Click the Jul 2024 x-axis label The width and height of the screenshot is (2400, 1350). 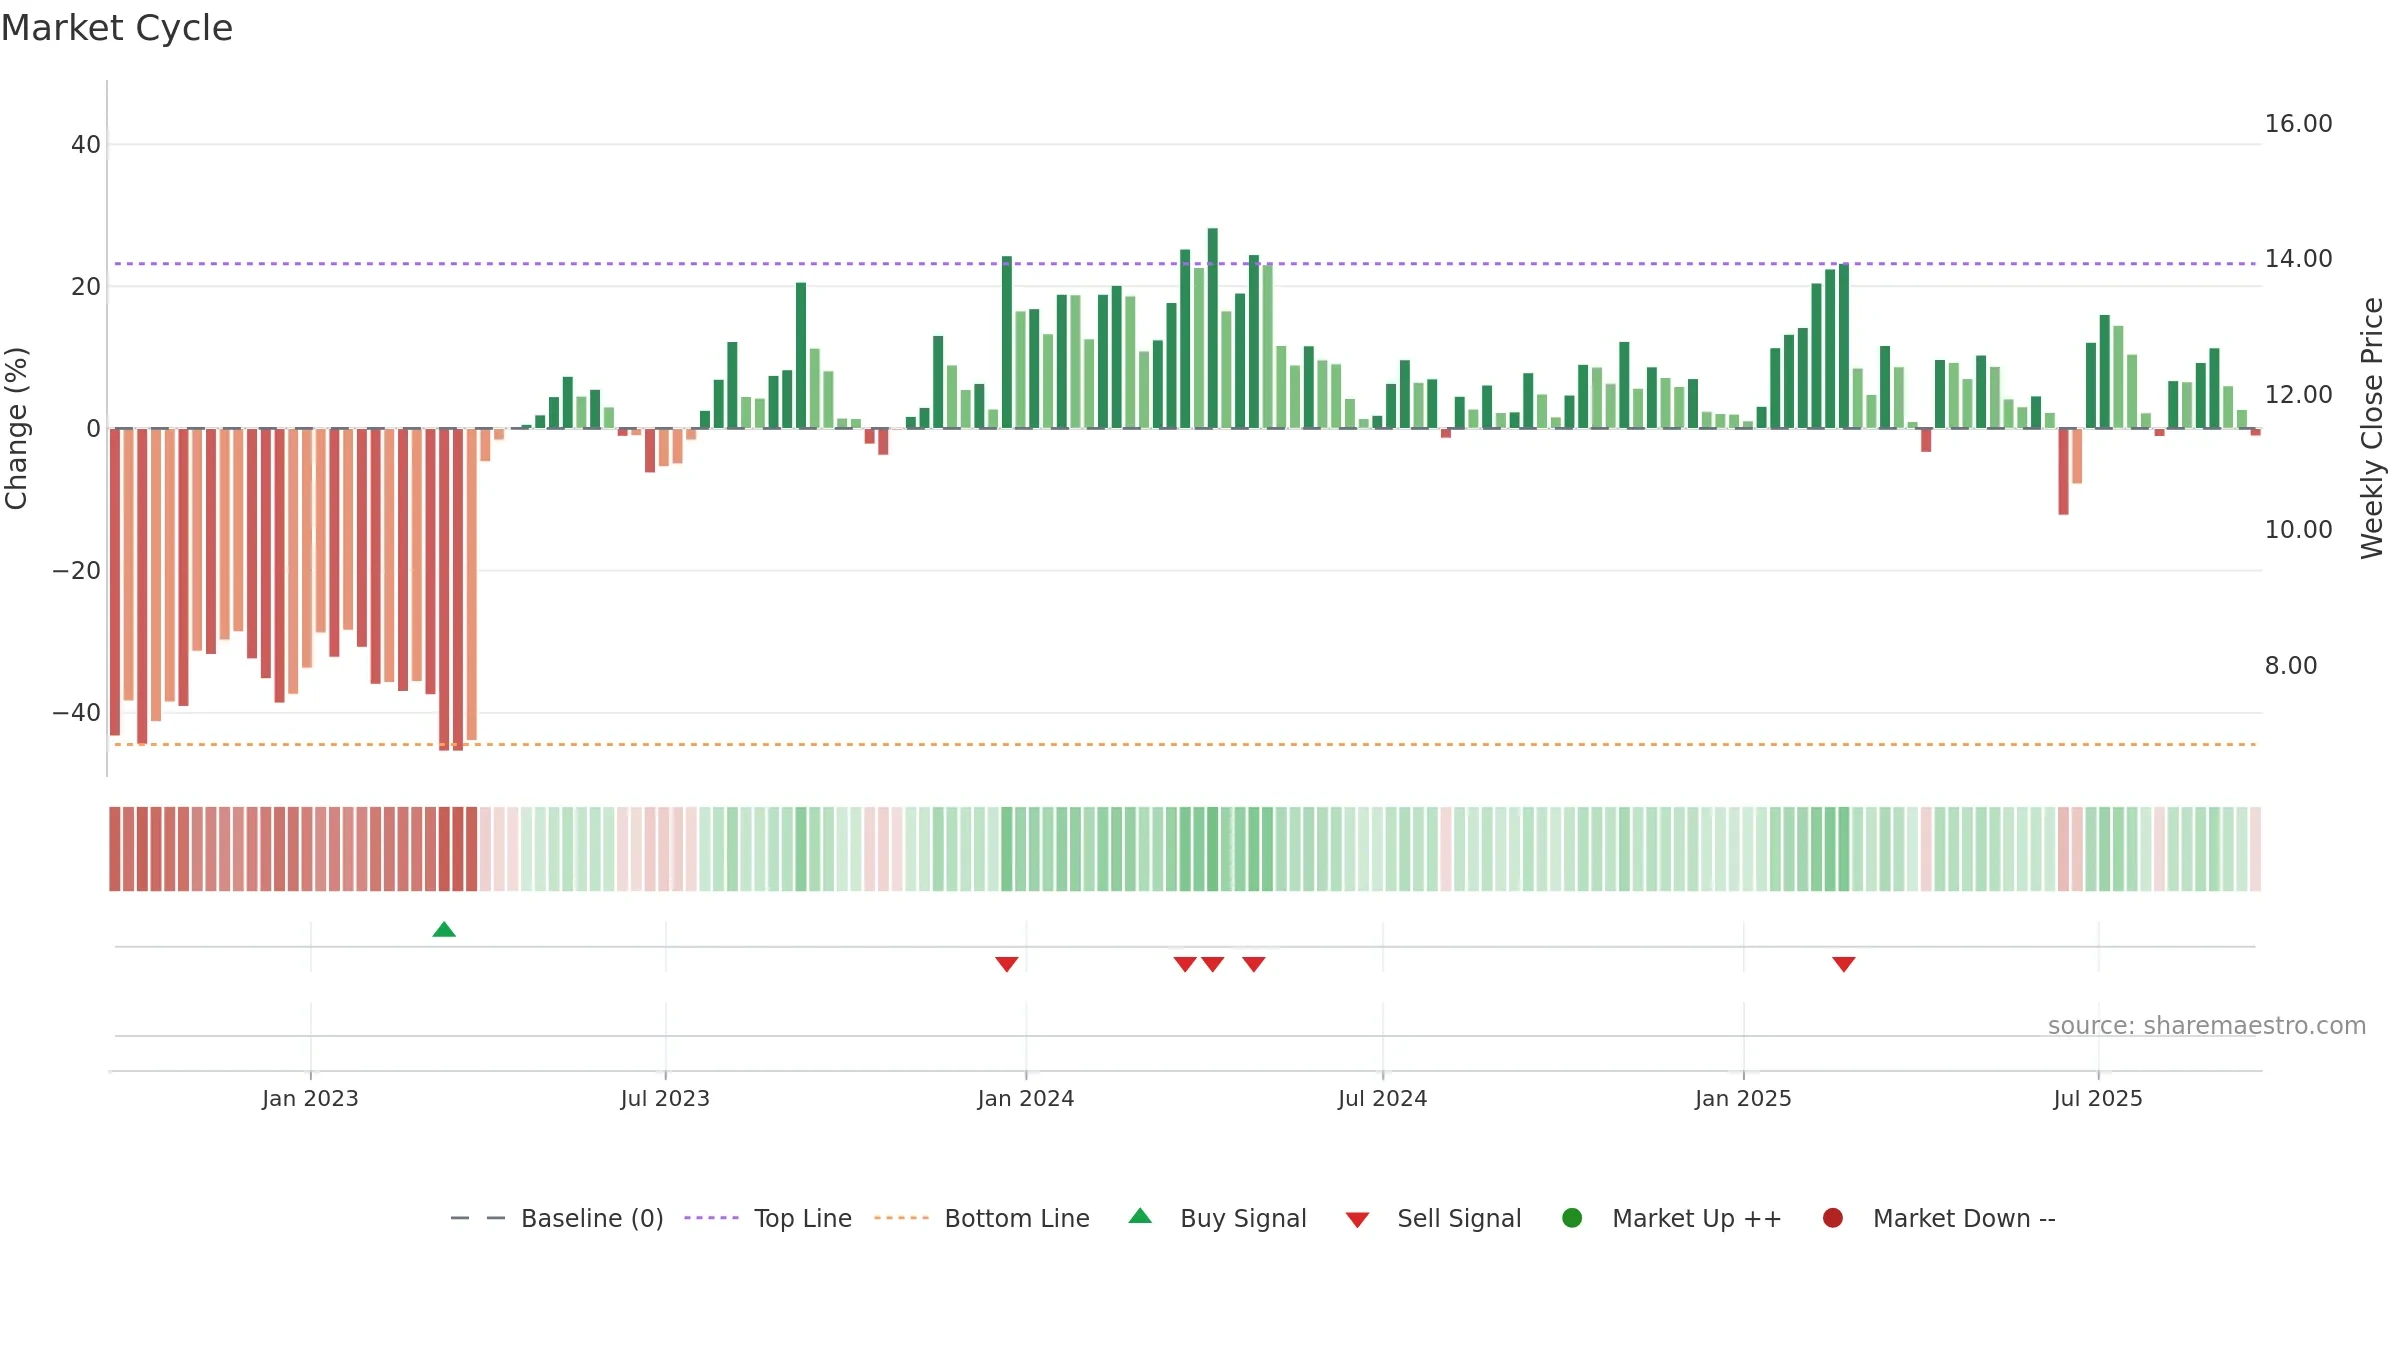pyautogui.click(x=1383, y=1098)
